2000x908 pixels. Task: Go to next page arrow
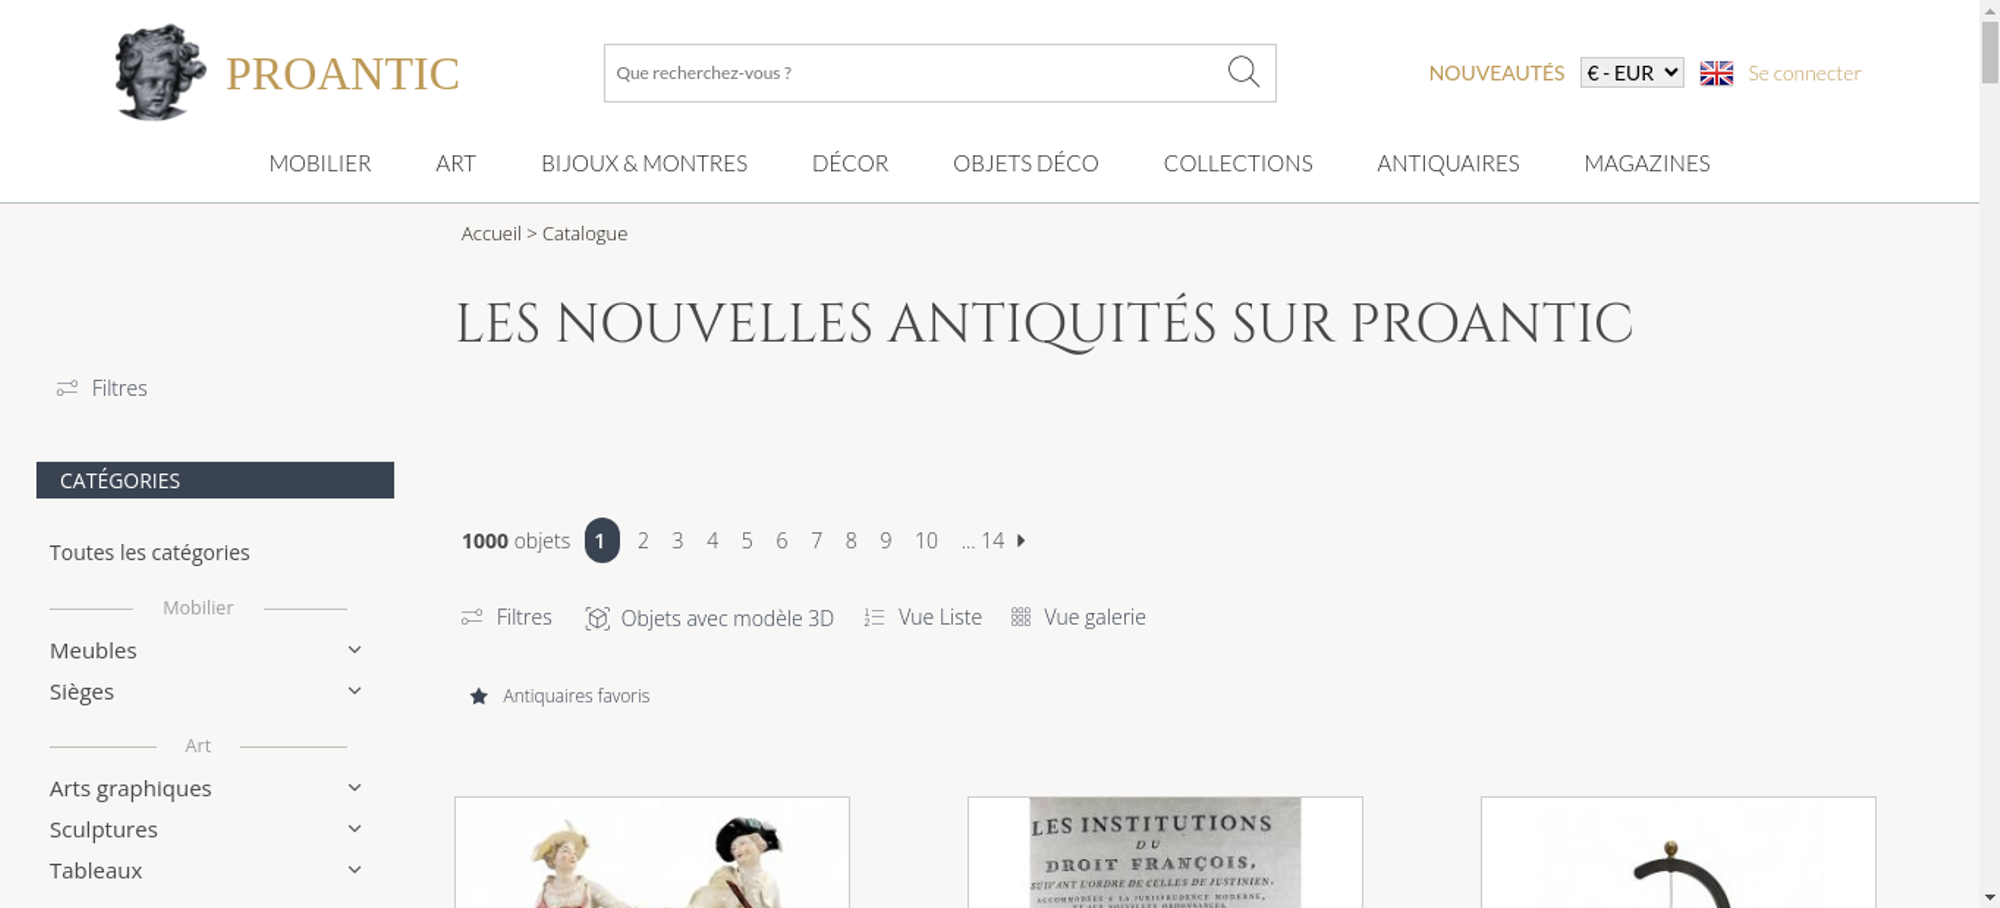[x=1021, y=540]
